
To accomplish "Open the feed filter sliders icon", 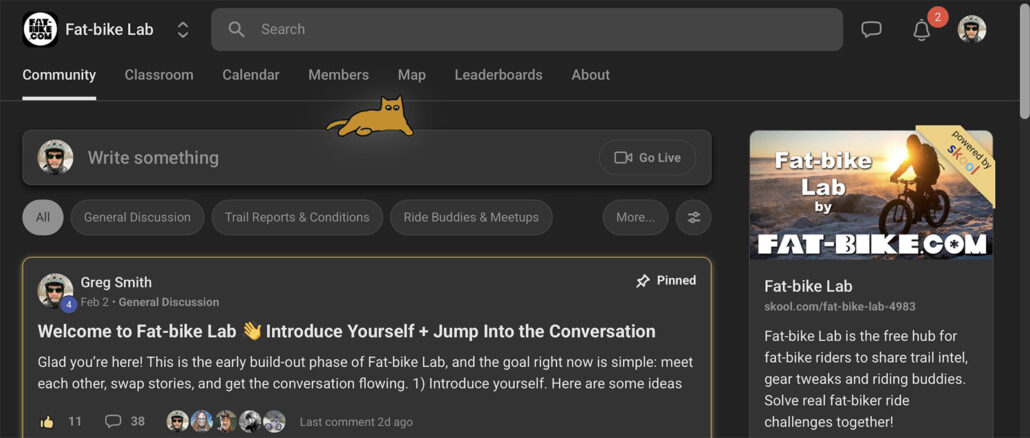I will point(694,217).
